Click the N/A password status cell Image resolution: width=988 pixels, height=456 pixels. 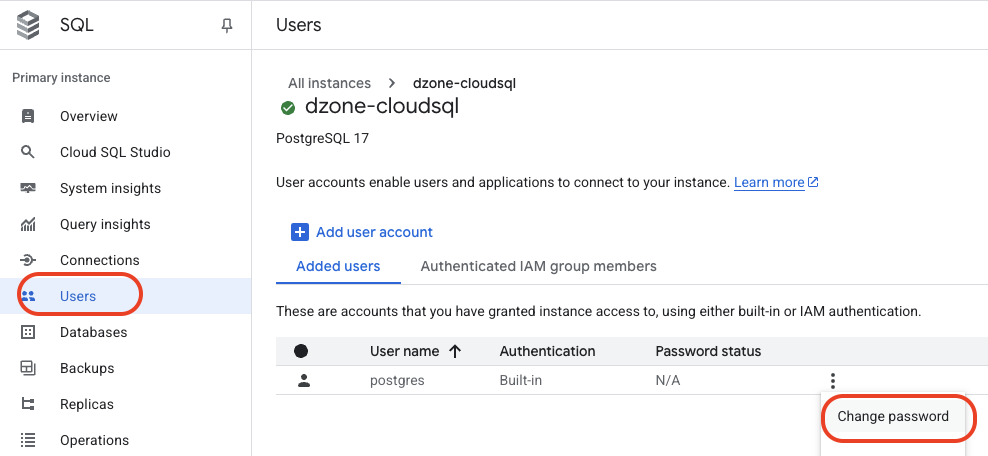pyautogui.click(x=668, y=380)
